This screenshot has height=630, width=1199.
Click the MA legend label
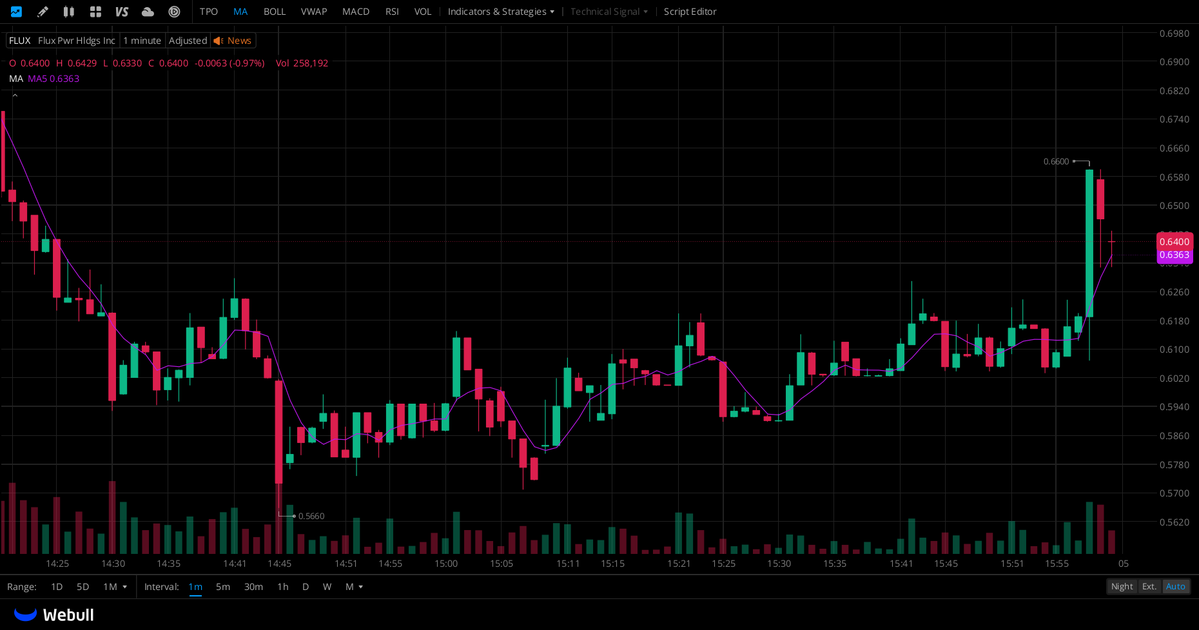[x=16, y=79]
